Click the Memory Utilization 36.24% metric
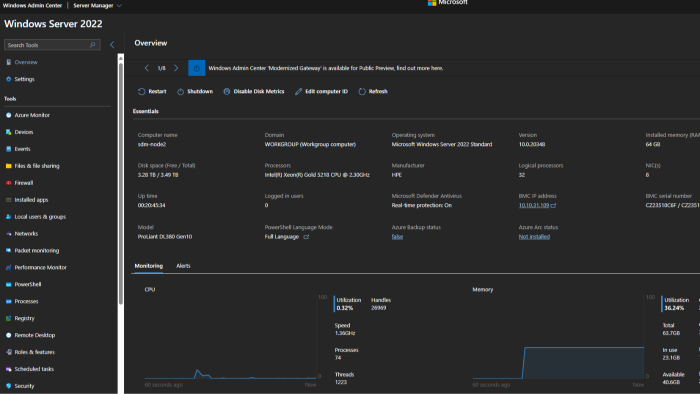 (676, 304)
